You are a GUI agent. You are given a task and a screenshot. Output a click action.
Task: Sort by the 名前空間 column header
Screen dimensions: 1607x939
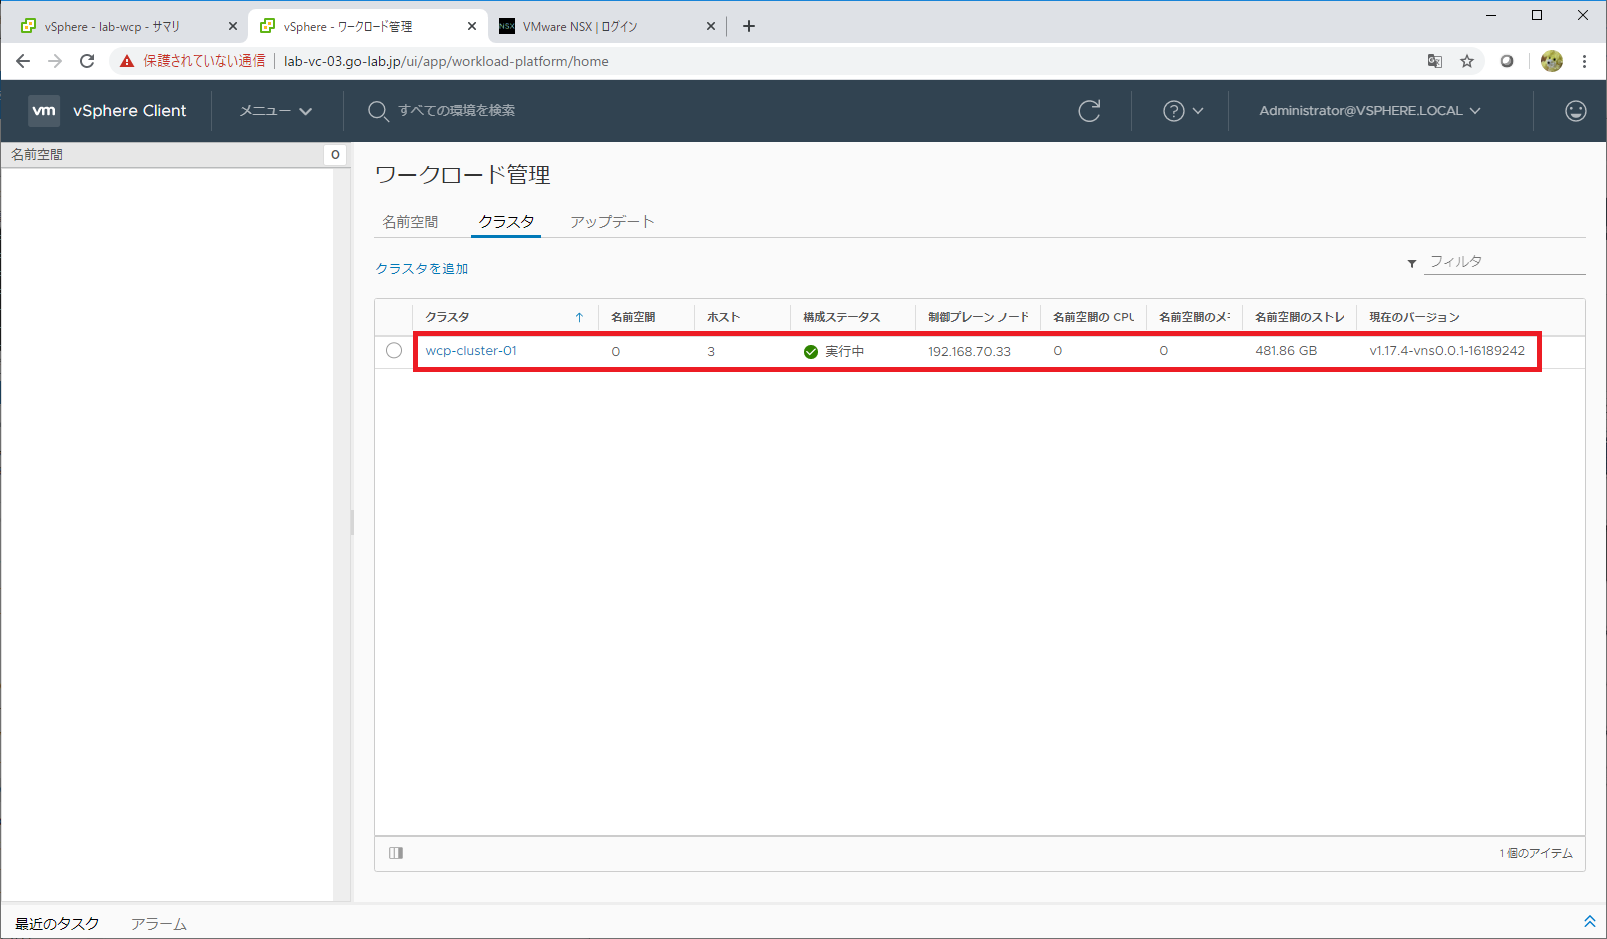(633, 317)
